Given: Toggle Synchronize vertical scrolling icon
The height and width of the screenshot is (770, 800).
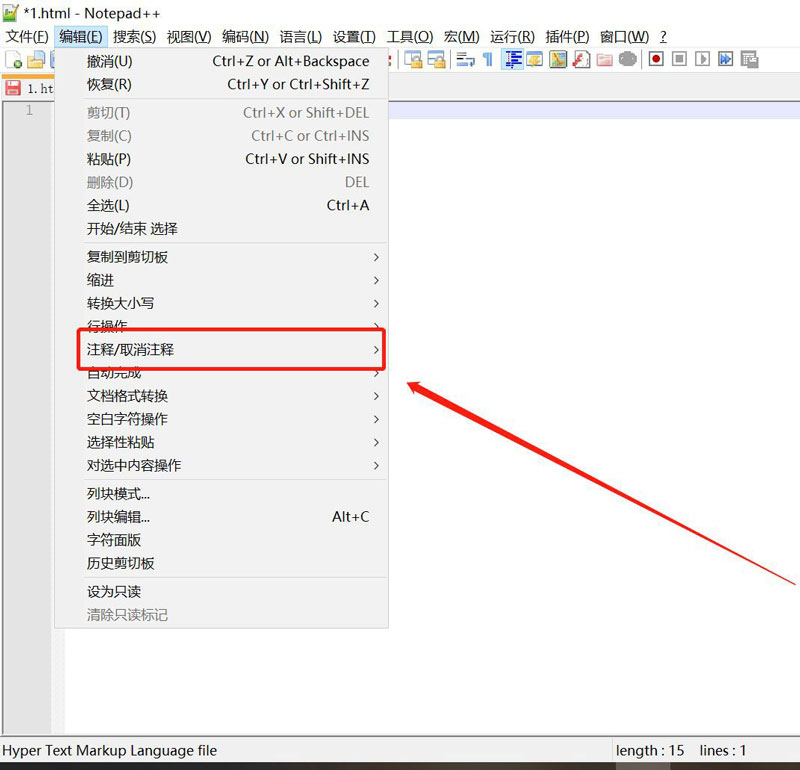Looking at the screenshot, I should [x=413, y=60].
